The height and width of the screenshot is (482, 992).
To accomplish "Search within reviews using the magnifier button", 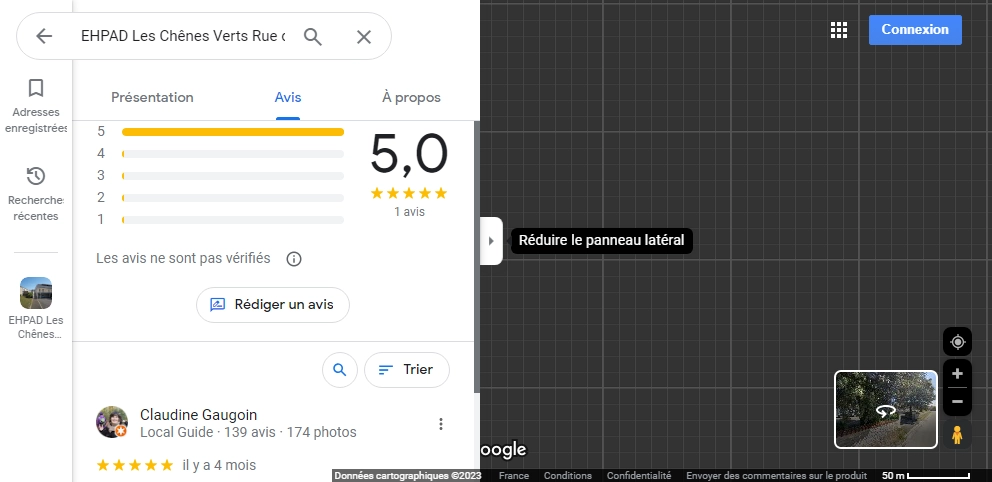I will pyautogui.click(x=340, y=370).
